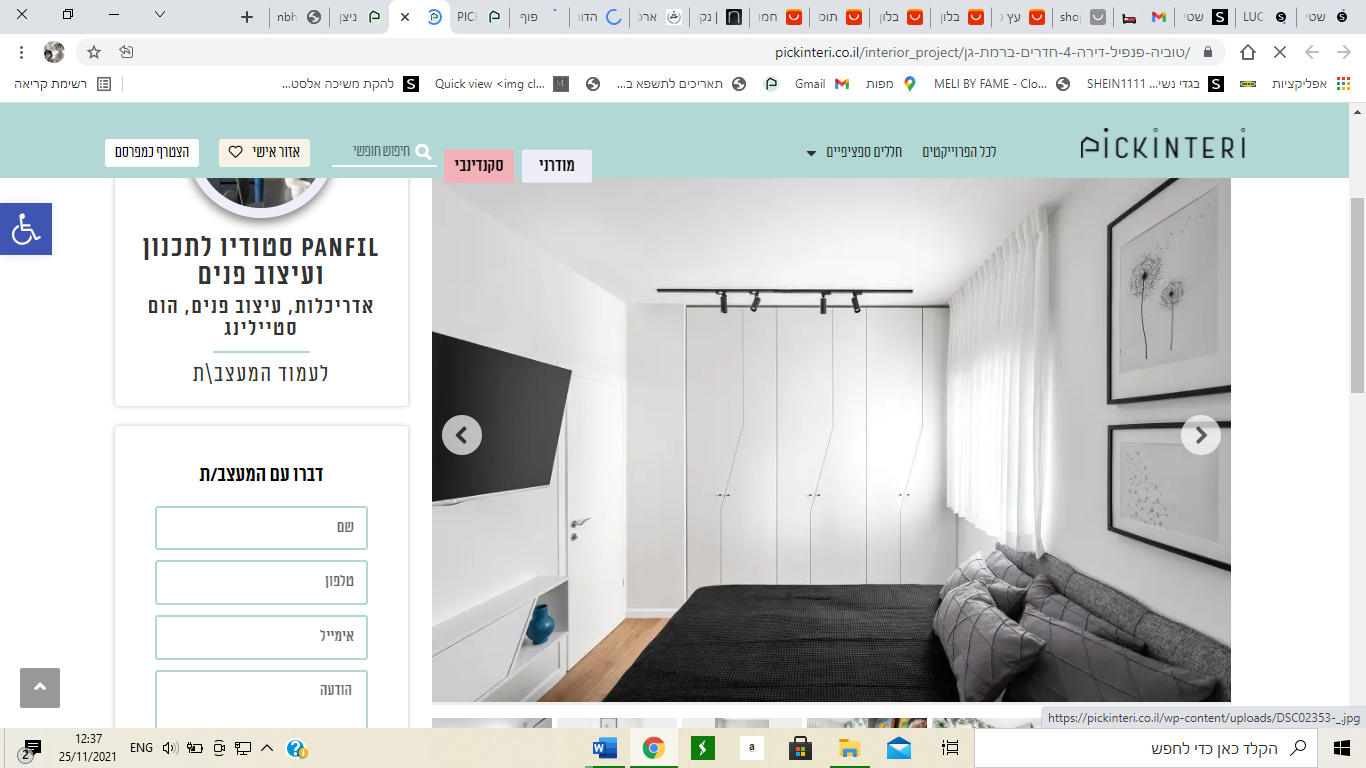Click the Chrome address bar URL

[x=982, y=52]
